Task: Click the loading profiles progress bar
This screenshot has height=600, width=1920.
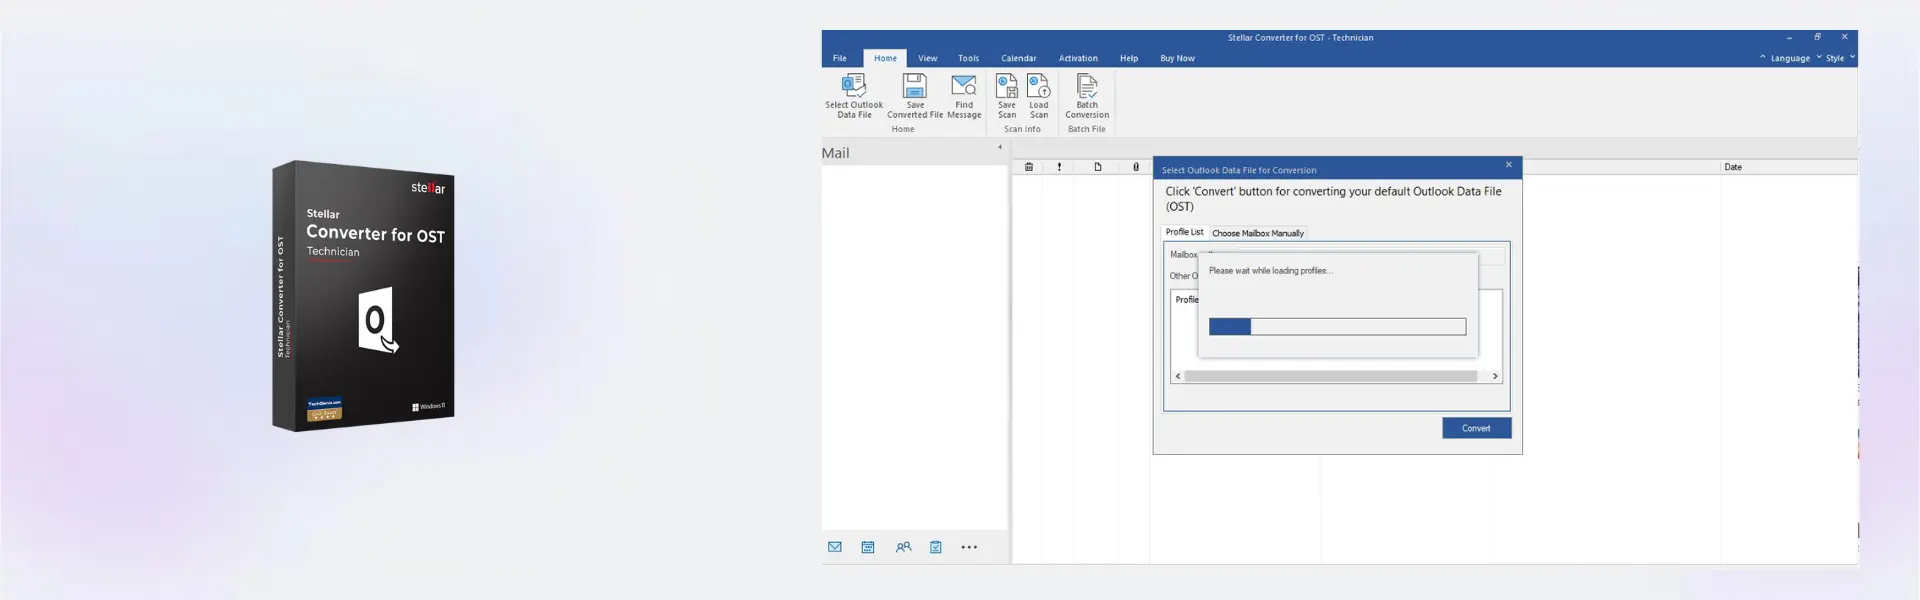Action: coord(1337,327)
